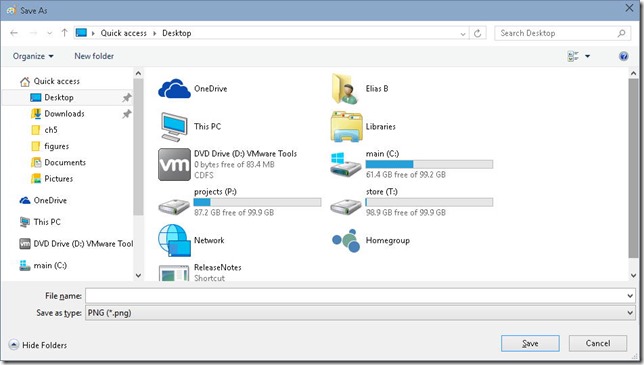Select ch5 folder in navigation pane
The height and width of the screenshot is (365, 644).
tap(51, 130)
